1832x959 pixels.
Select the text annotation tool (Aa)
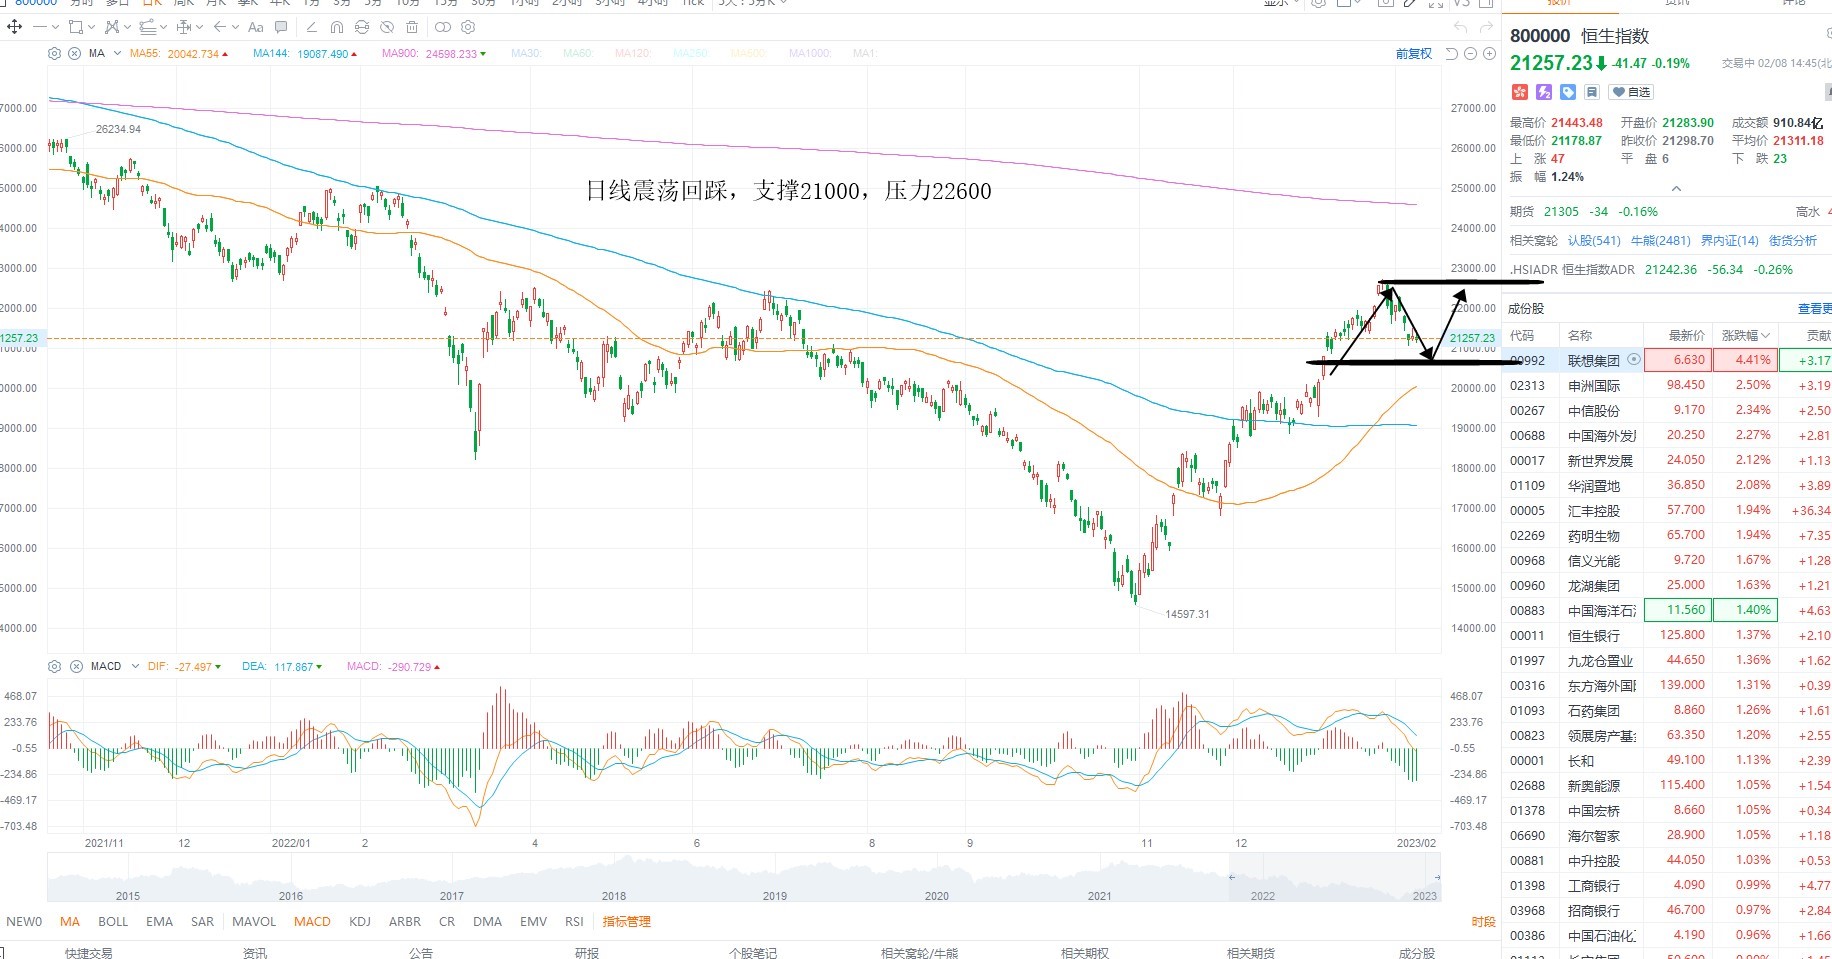tap(256, 27)
